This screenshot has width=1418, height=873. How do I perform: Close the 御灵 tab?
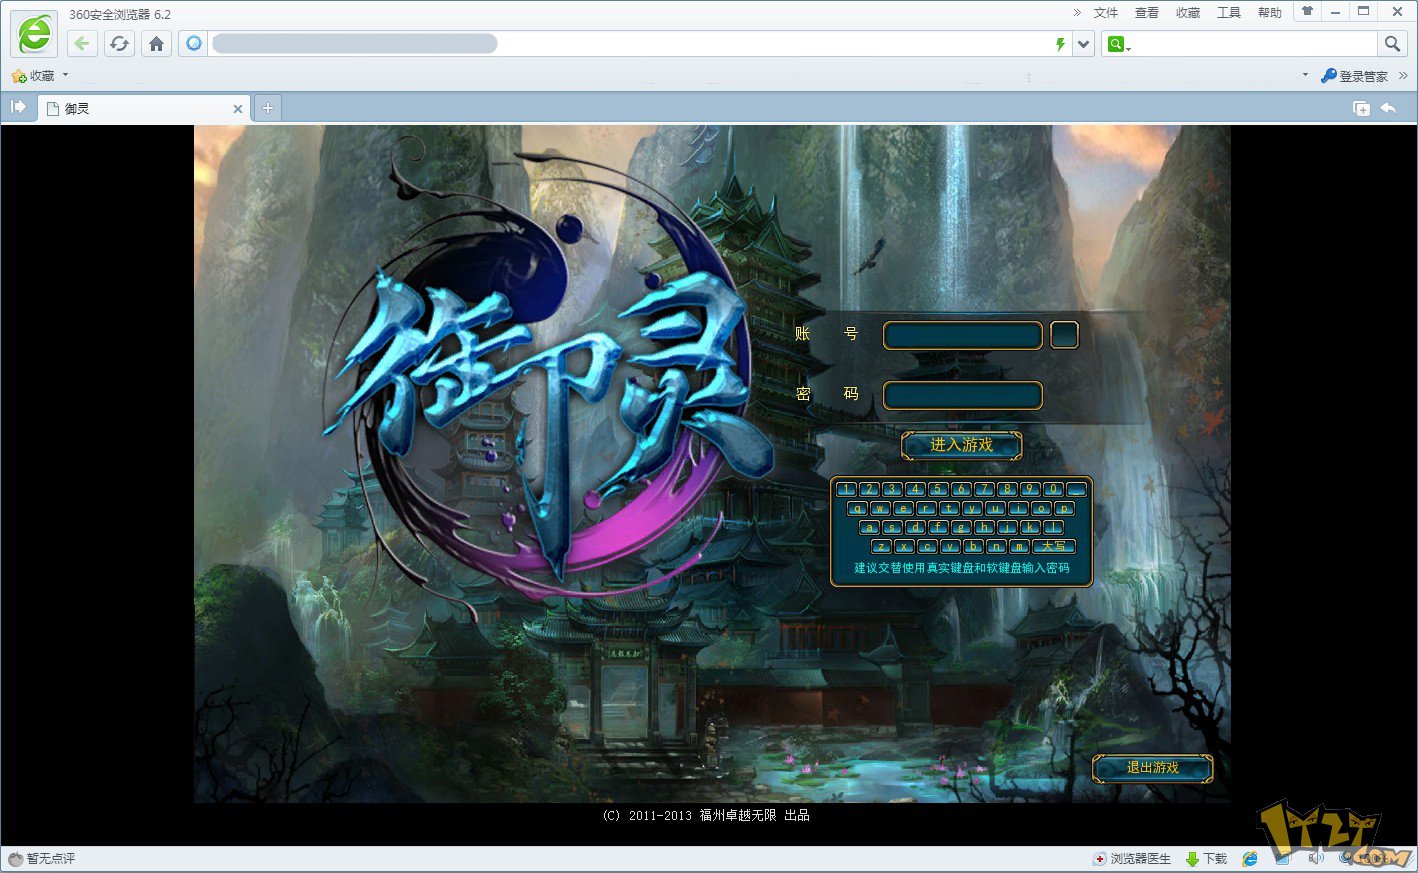[x=238, y=109]
